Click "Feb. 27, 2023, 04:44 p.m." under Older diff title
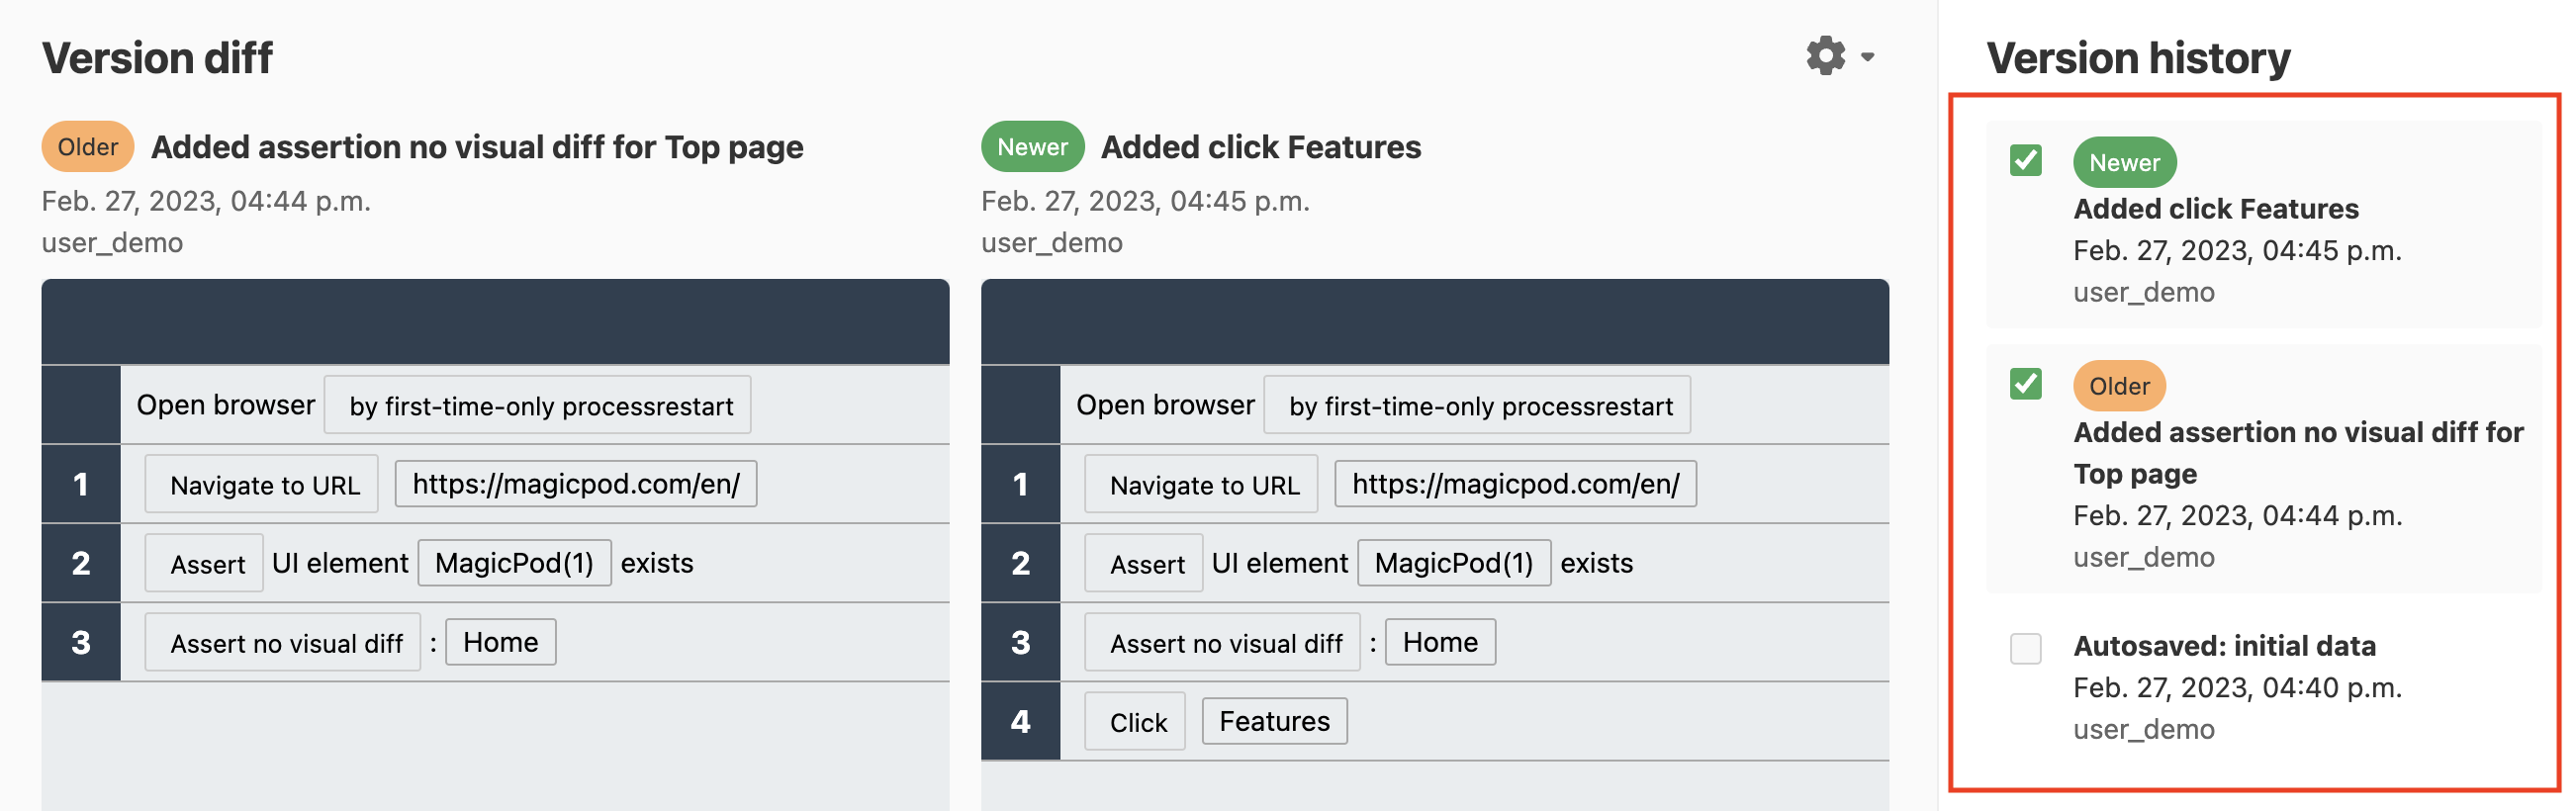2576x811 pixels. pos(206,202)
